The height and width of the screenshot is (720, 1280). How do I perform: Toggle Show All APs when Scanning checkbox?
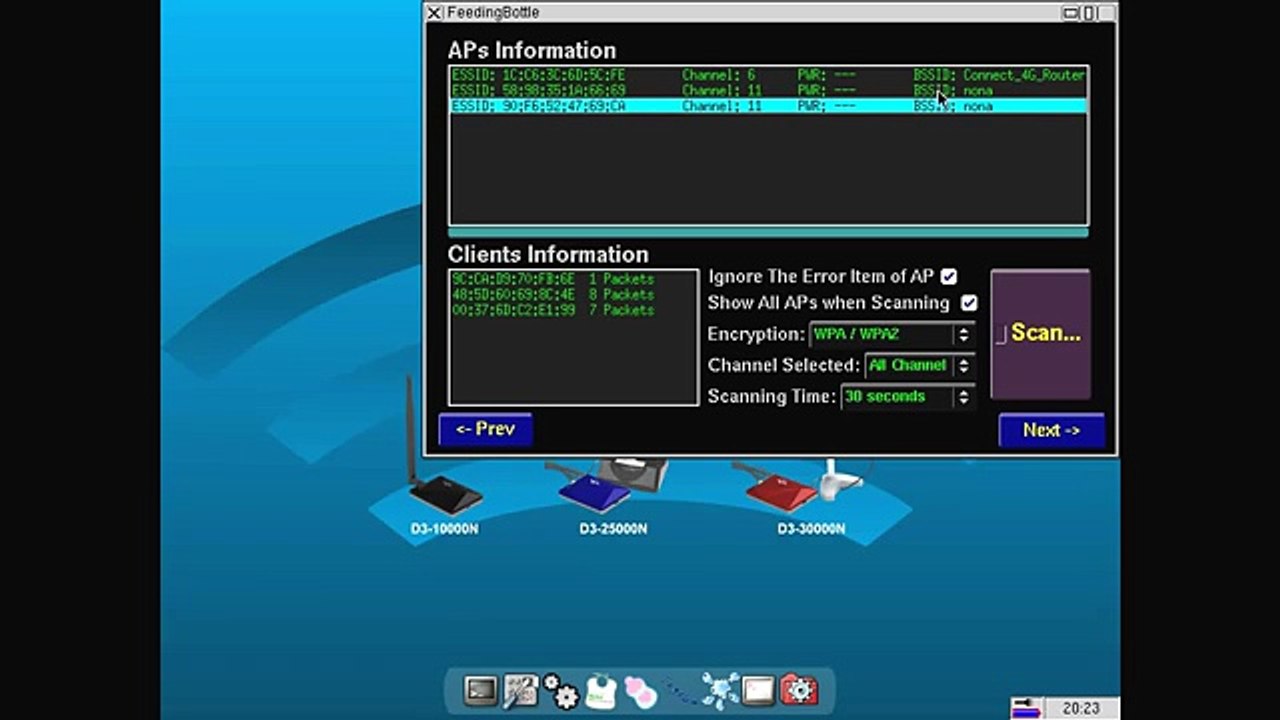[968, 302]
